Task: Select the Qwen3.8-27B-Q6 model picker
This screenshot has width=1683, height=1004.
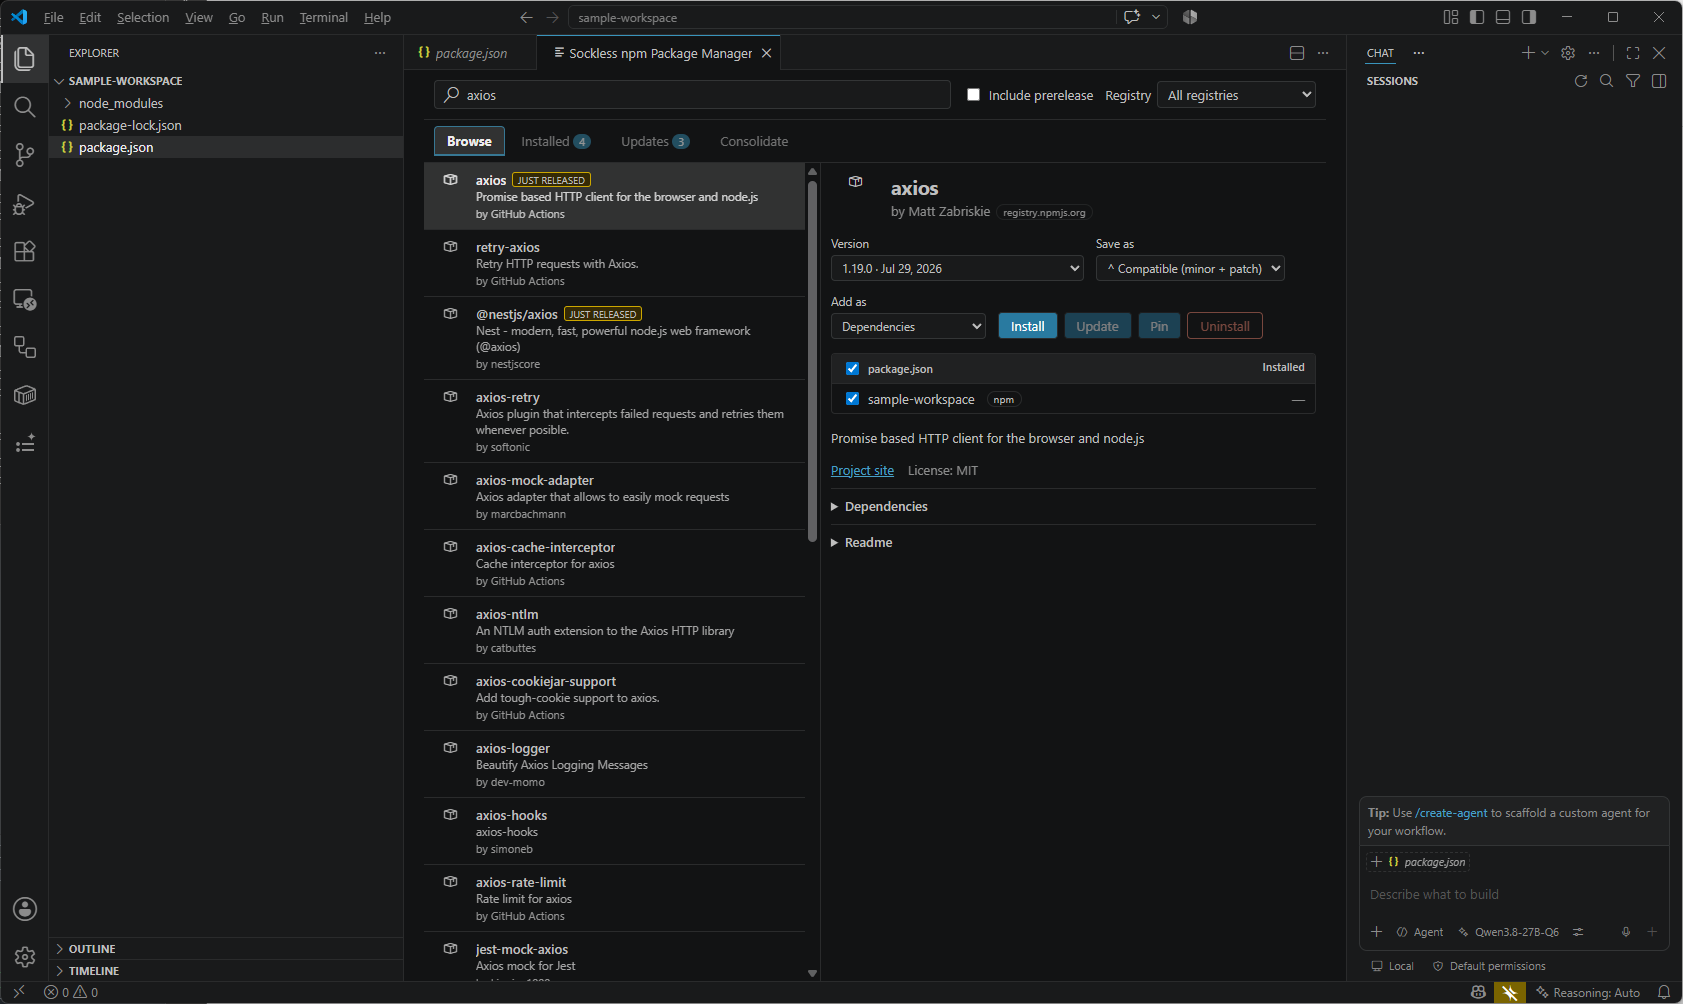Action: click(x=1509, y=932)
